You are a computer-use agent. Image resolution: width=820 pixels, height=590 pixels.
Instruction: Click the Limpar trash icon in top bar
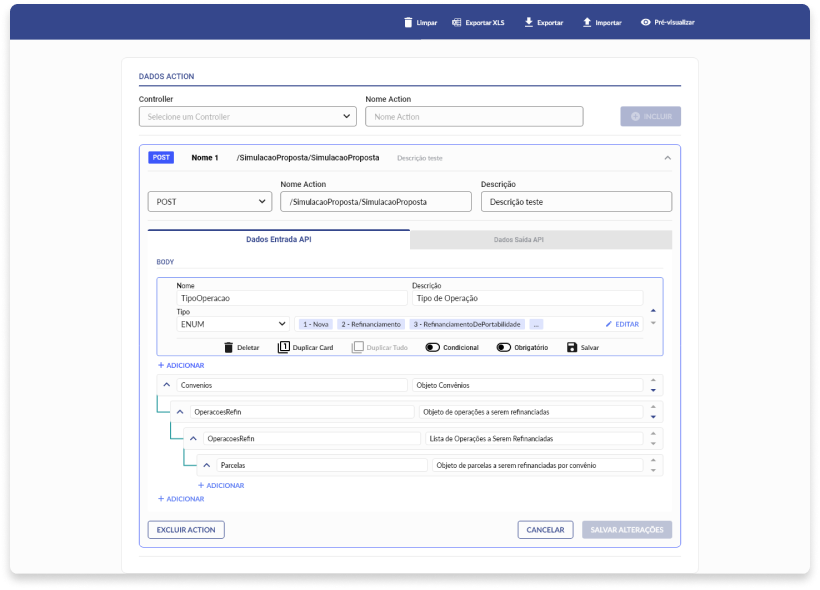(407, 22)
